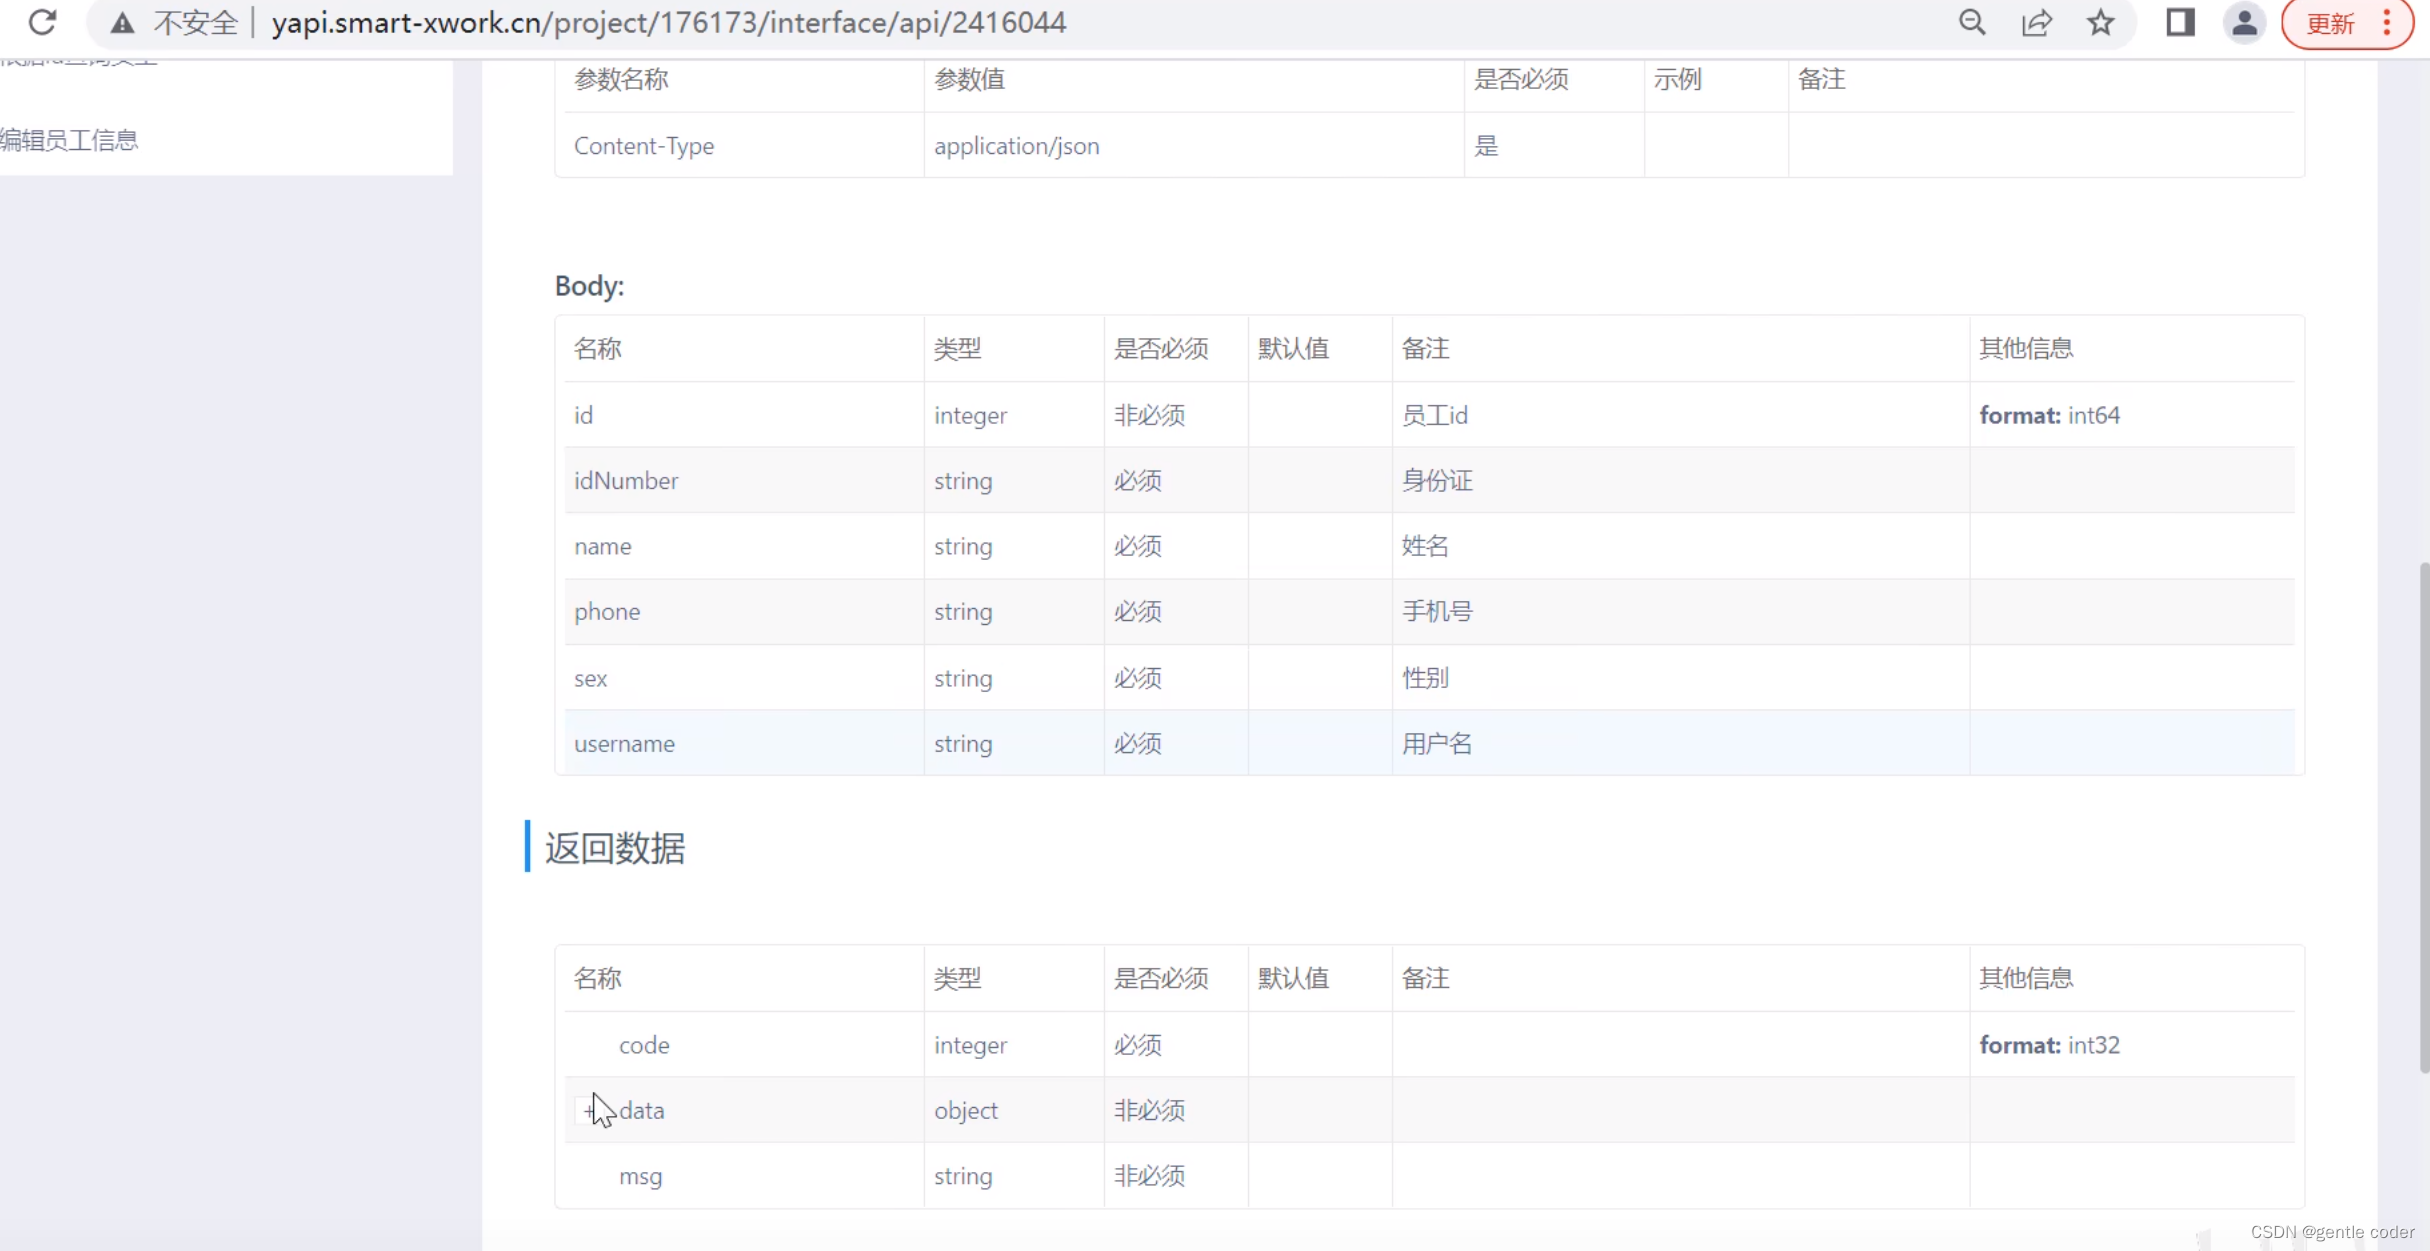Click the share page icon
This screenshot has width=2430, height=1251.
(x=2036, y=22)
